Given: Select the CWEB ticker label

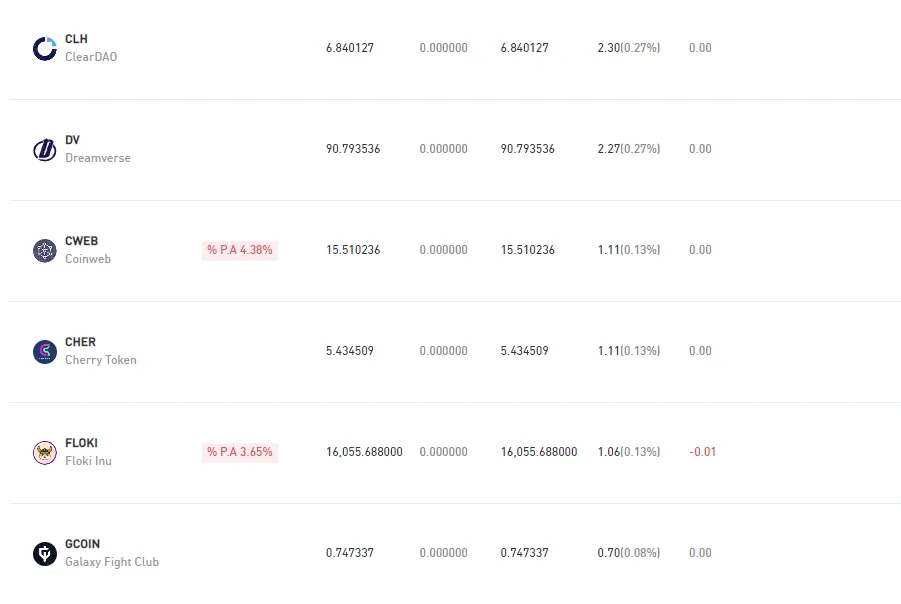Looking at the screenshot, I should (x=82, y=241).
